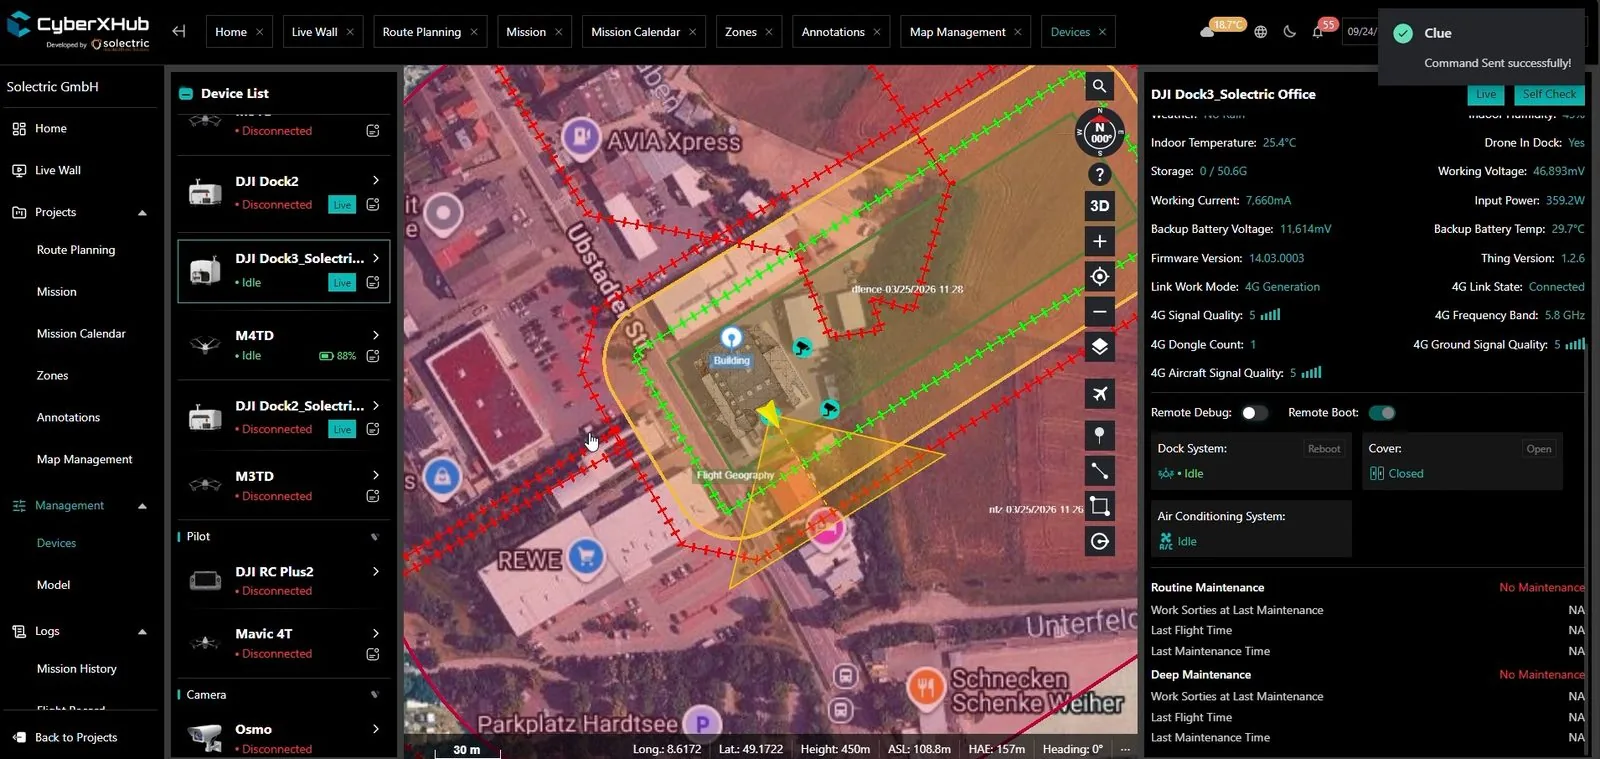
Task: Open details icon for M4TD device
Action: [x=373, y=356]
